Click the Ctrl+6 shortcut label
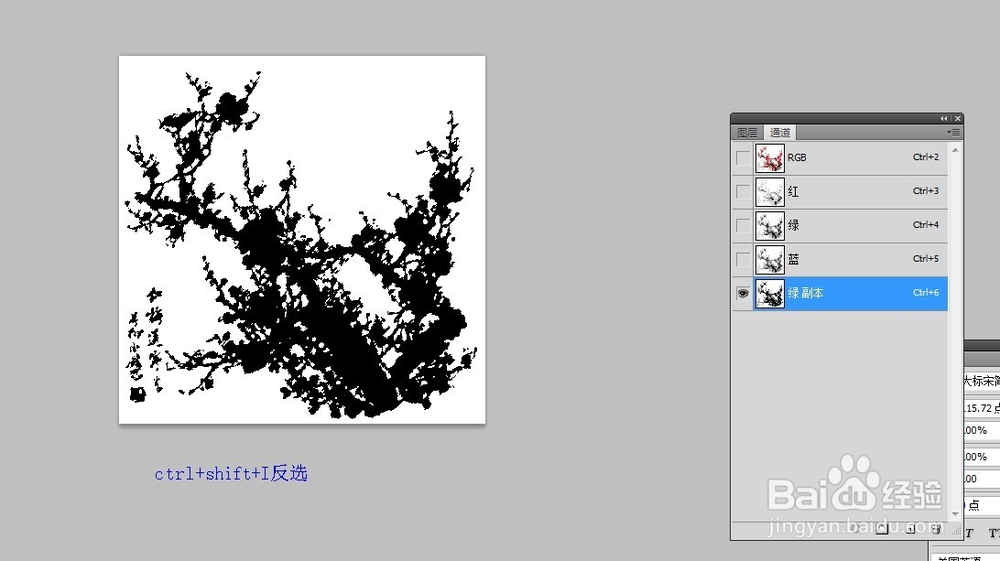Viewport: 1000px width, 561px height. click(925, 292)
